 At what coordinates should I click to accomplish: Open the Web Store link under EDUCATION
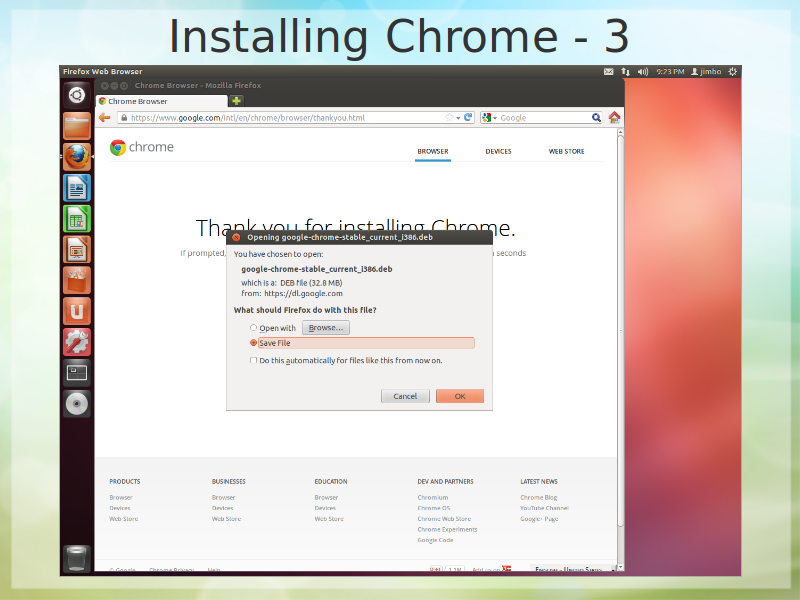[x=329, y=519]
